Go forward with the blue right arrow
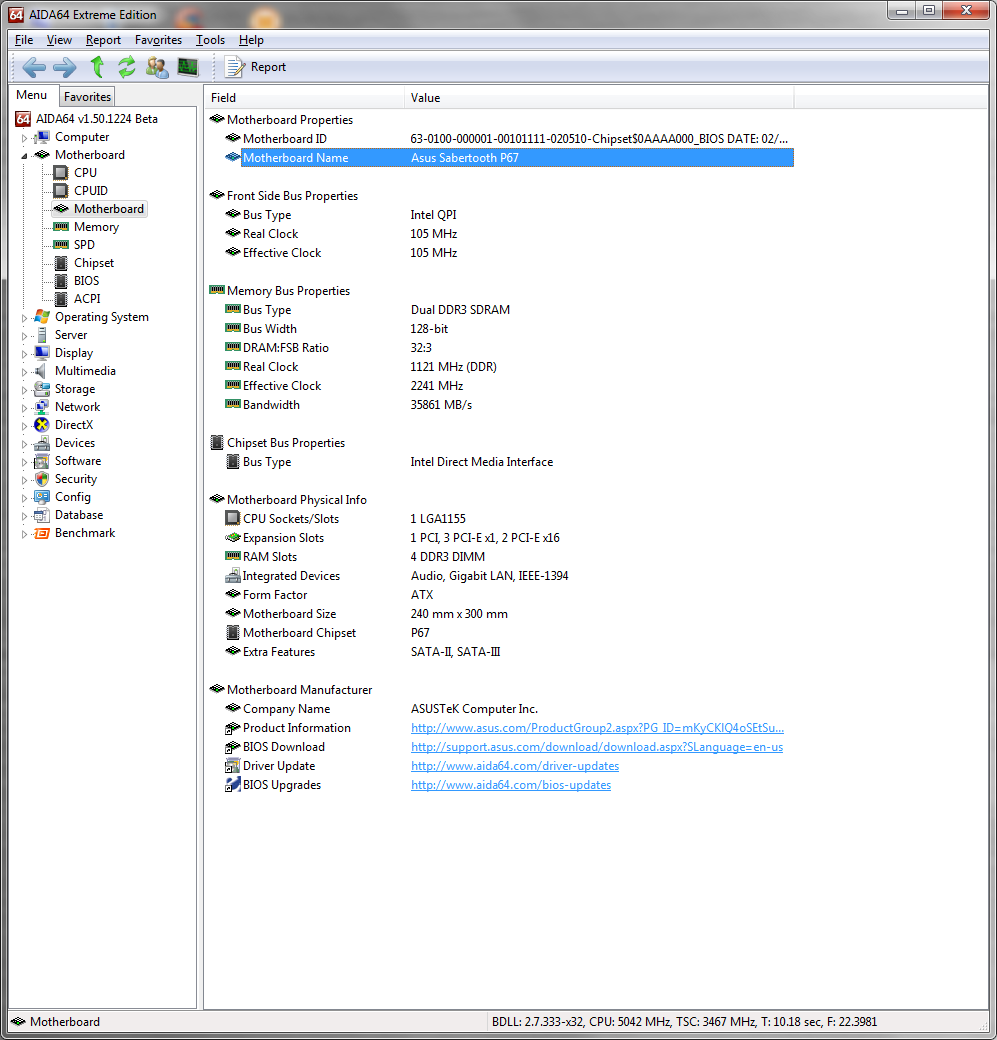 point(64,67)
